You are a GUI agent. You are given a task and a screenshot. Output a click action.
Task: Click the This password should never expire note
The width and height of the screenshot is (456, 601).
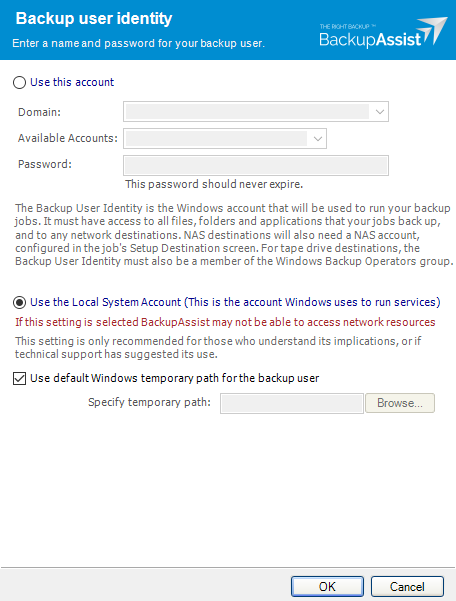point(214,184)
